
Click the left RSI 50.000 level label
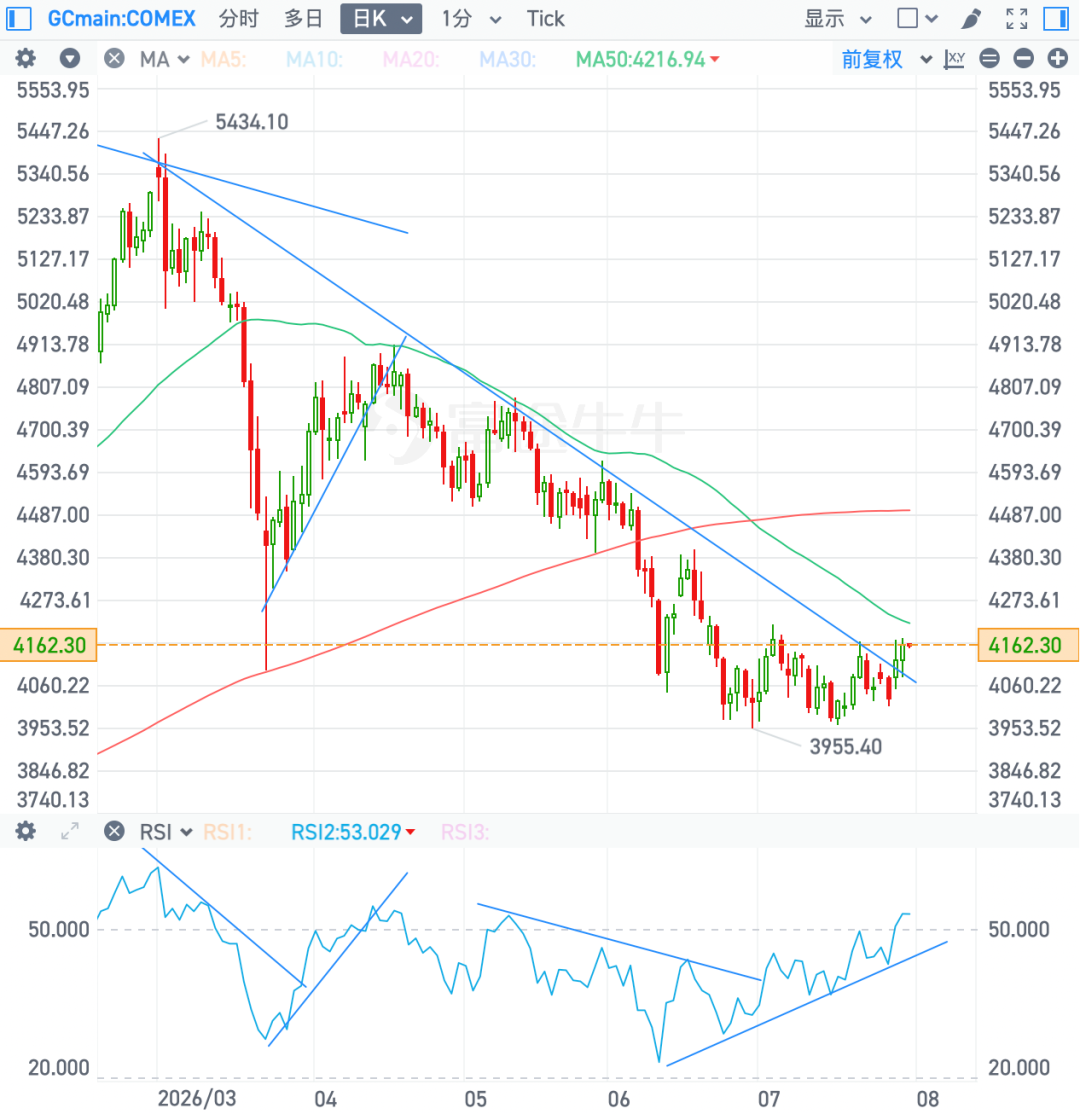[59, 929]
